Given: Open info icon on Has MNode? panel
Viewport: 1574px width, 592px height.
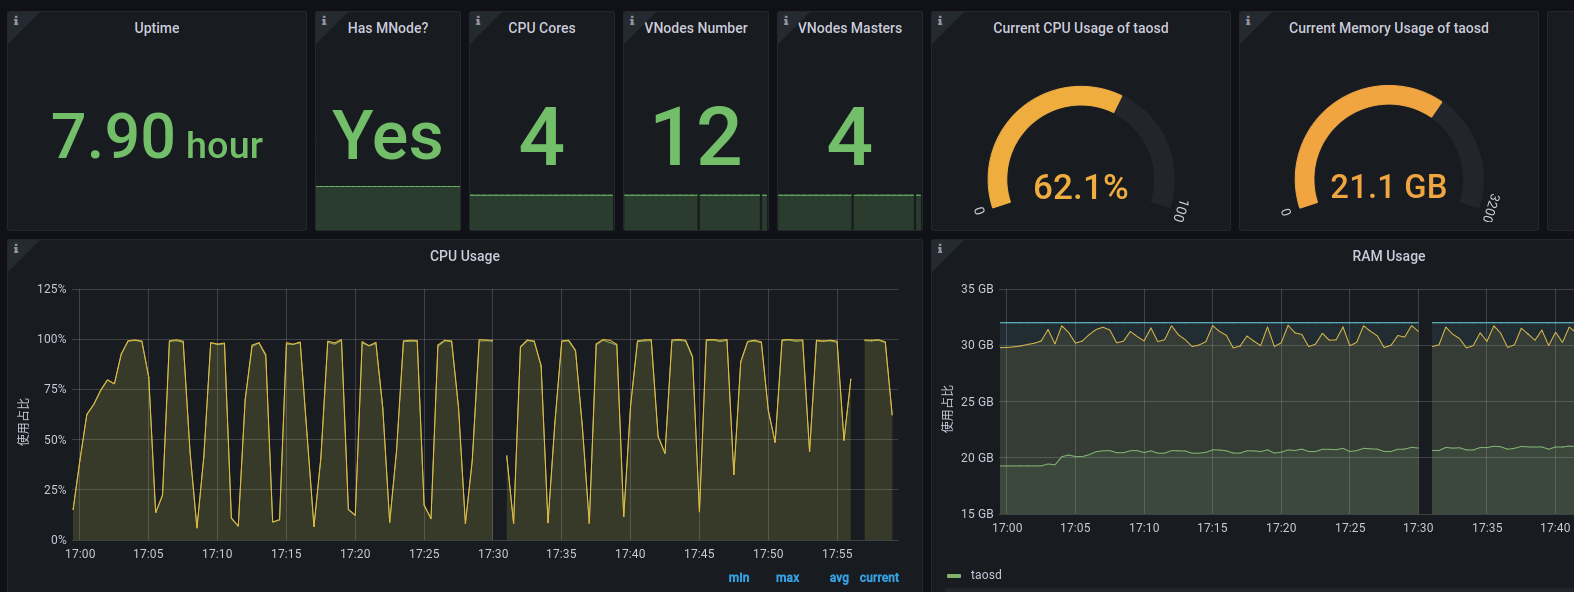Looking at the screenshot, I should 324,20.
